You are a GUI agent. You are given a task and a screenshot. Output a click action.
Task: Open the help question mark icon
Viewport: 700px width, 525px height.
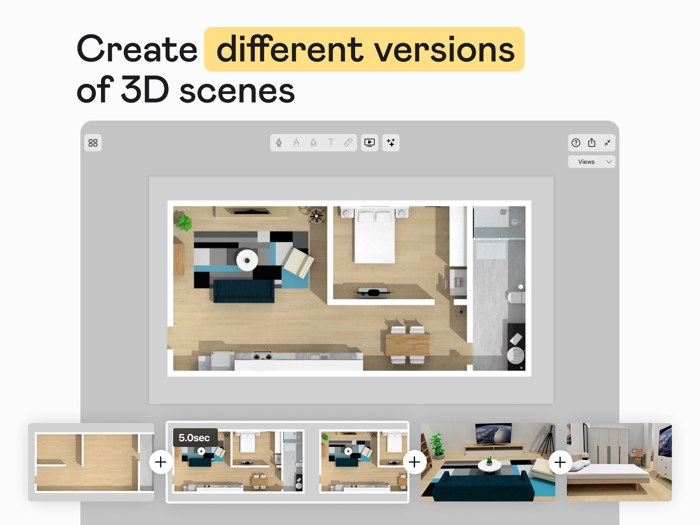(x=576, y=143)
